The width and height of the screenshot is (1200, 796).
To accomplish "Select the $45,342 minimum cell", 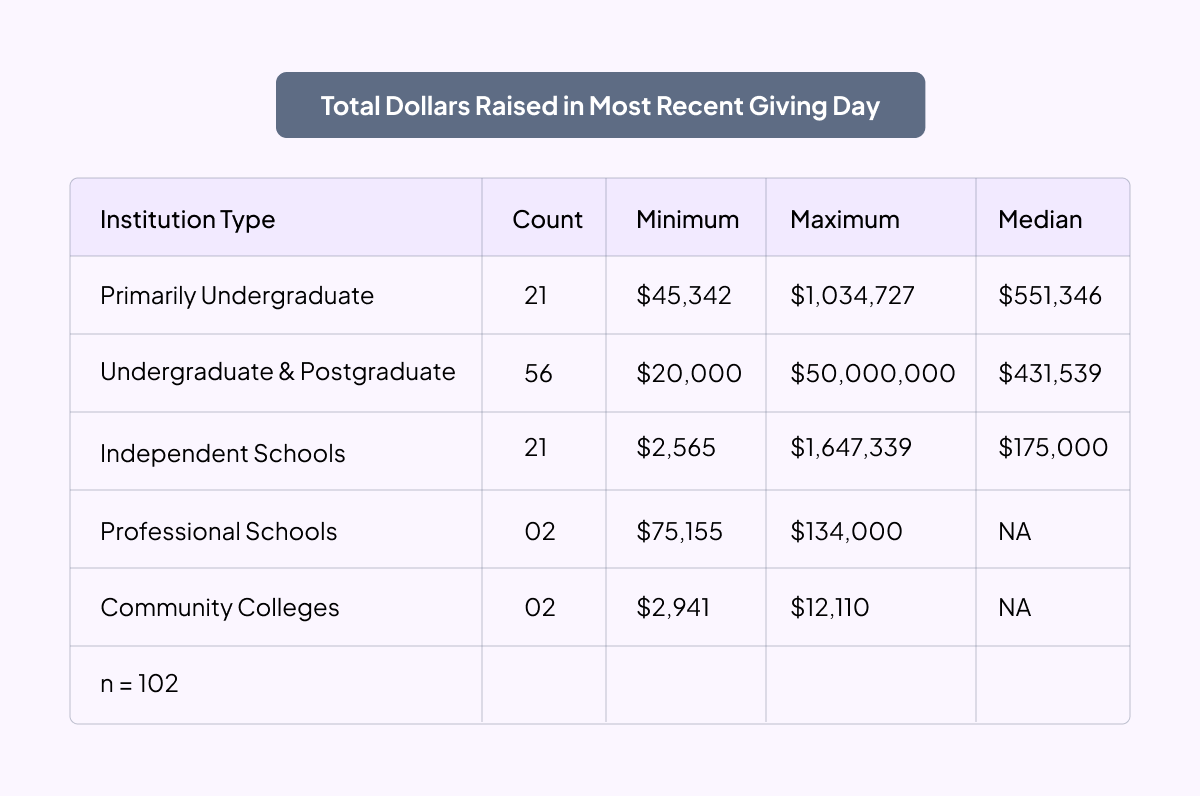I will 684,296.
